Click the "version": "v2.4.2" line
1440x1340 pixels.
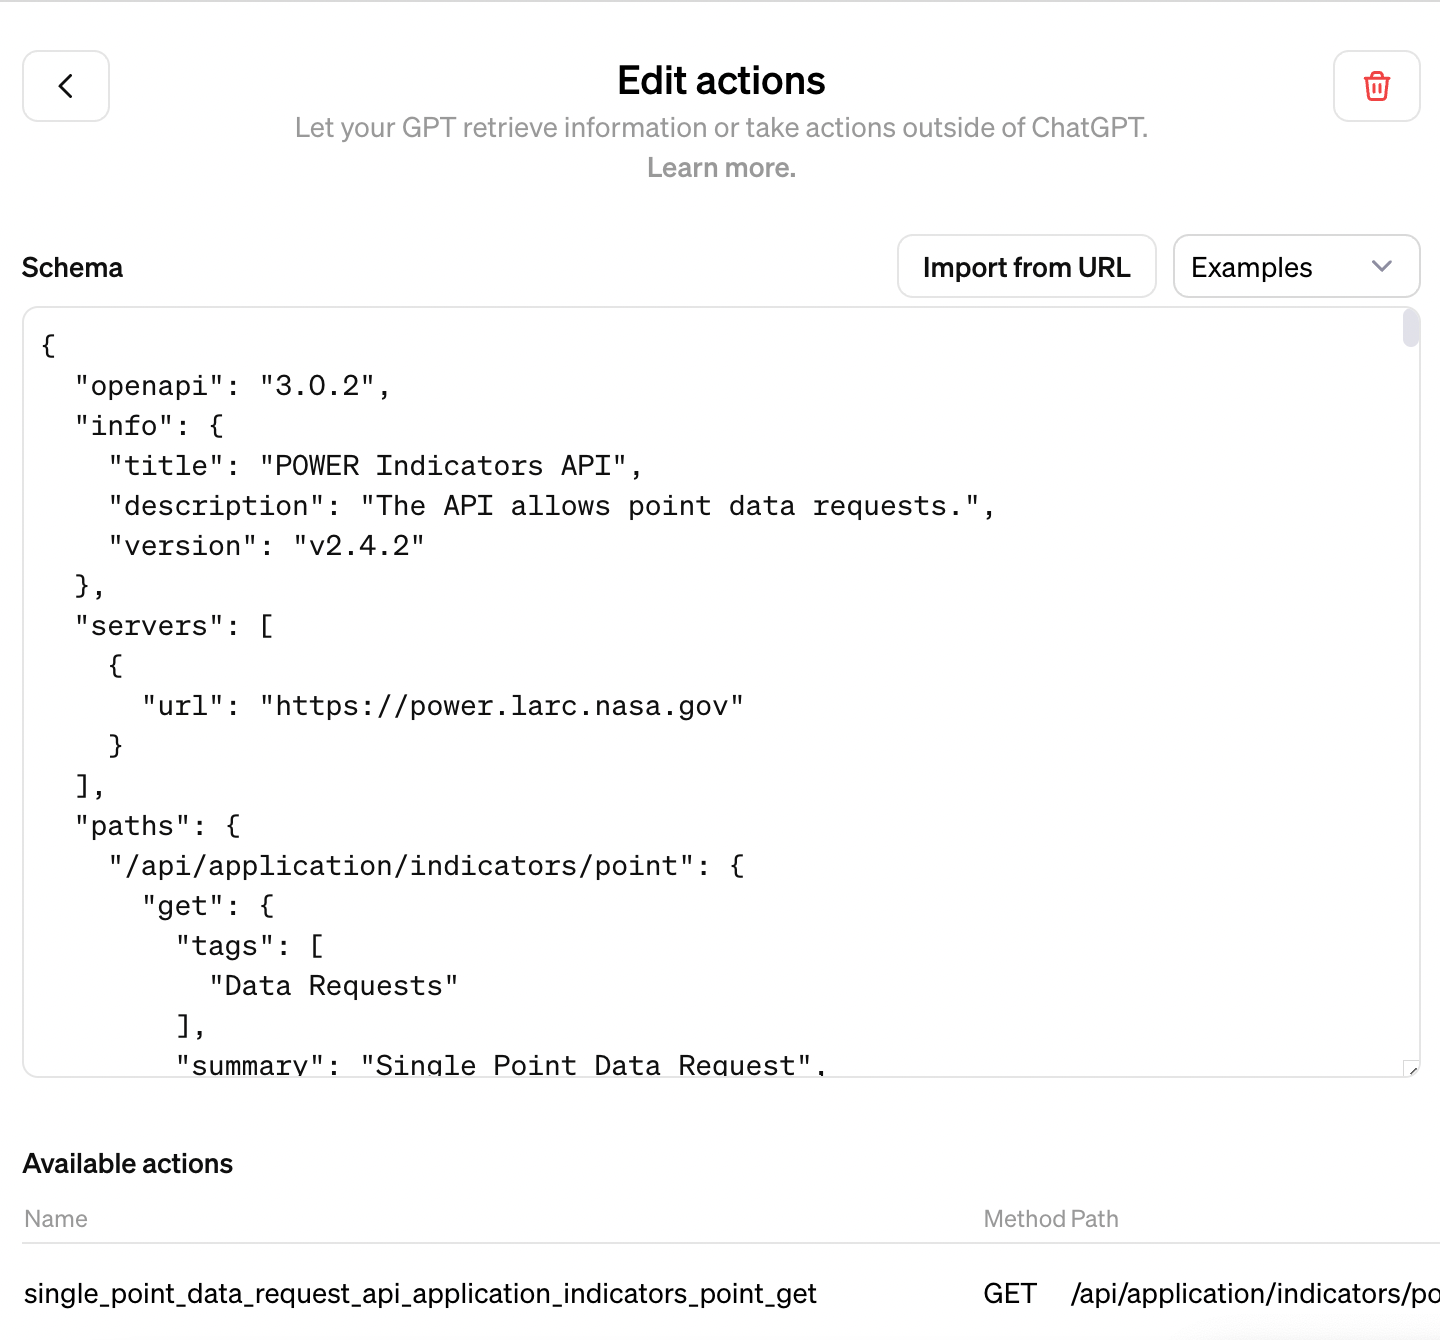(267, 546)
